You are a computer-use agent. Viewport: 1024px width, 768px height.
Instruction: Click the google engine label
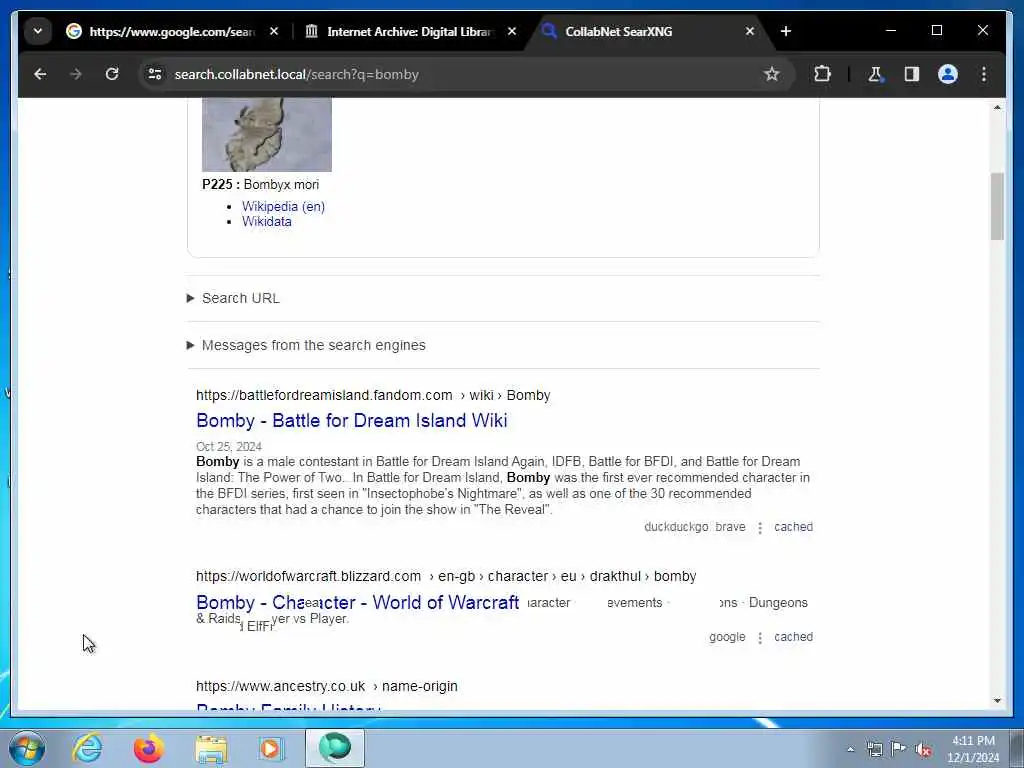pos(727,637)
